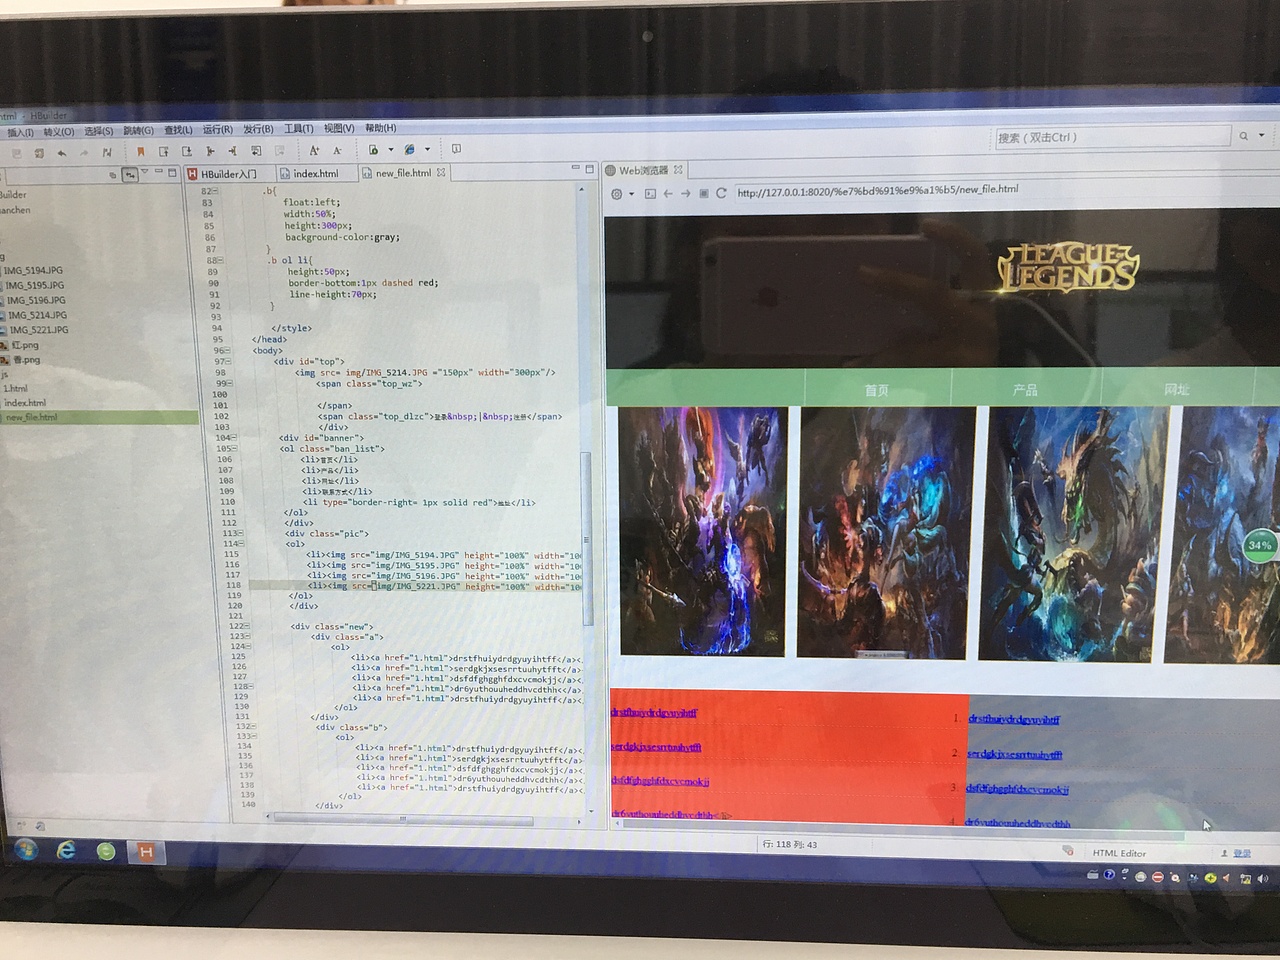The height and width of the screenshot is (960, 1280).
Task: Decrease editor font size with A- icon
Action: (337, 151)
